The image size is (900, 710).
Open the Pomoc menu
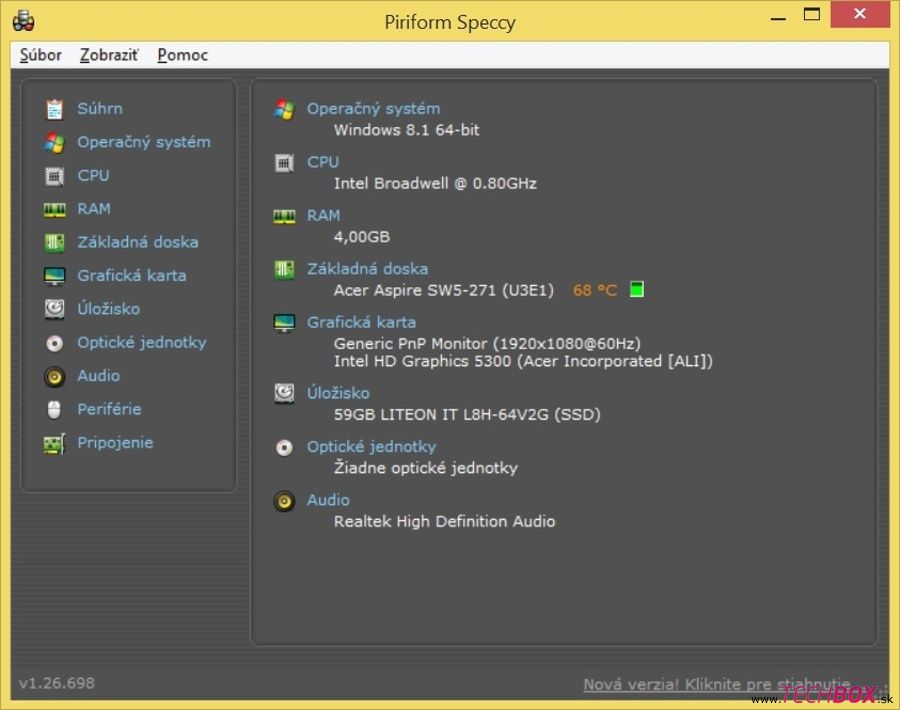[x=183, y=55]
